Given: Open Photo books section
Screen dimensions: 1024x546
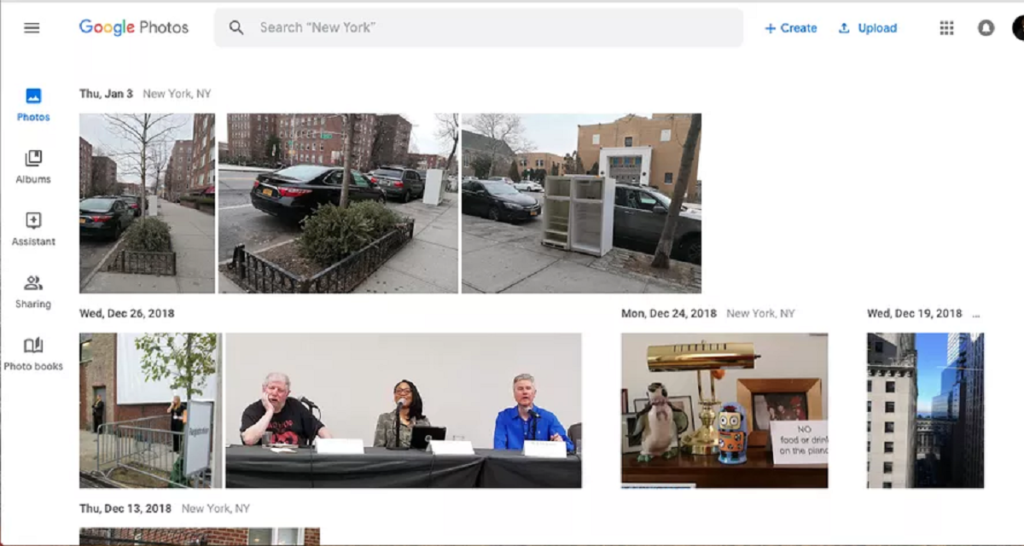Looking at the screenshot, I should pyautogui.click(x=33, y=353).
